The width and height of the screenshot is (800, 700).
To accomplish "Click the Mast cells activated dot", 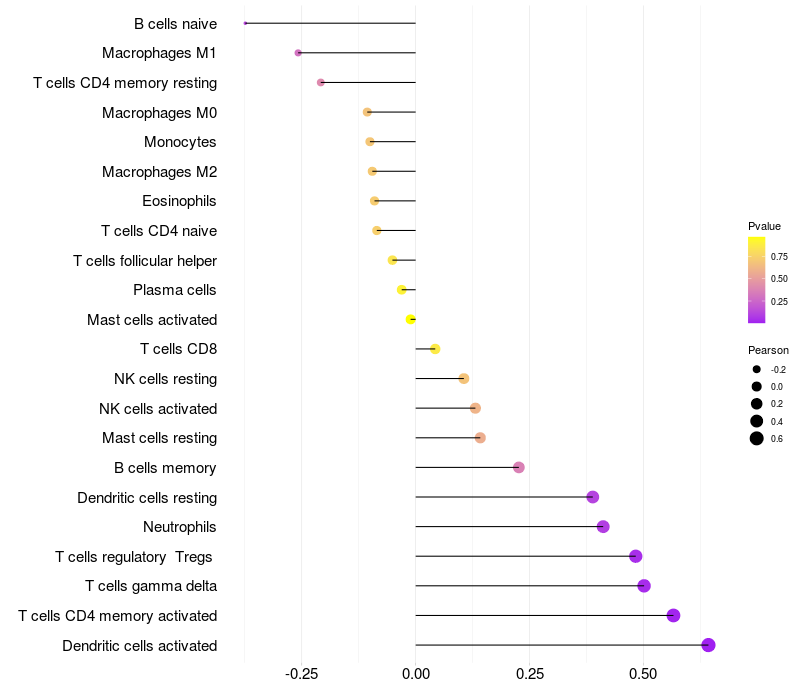I will 411,319.
